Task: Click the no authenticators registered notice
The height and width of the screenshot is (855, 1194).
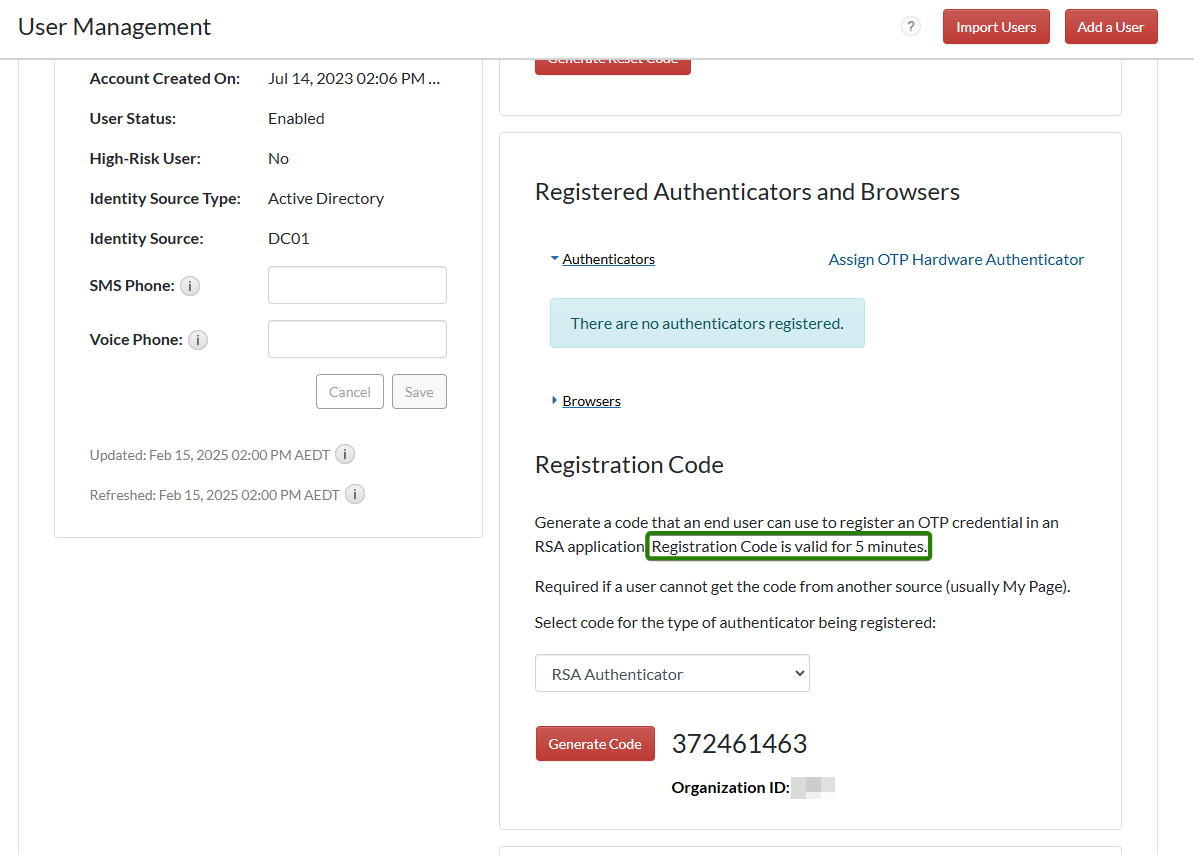Action: pyautogui.click(x=707, y=323)
